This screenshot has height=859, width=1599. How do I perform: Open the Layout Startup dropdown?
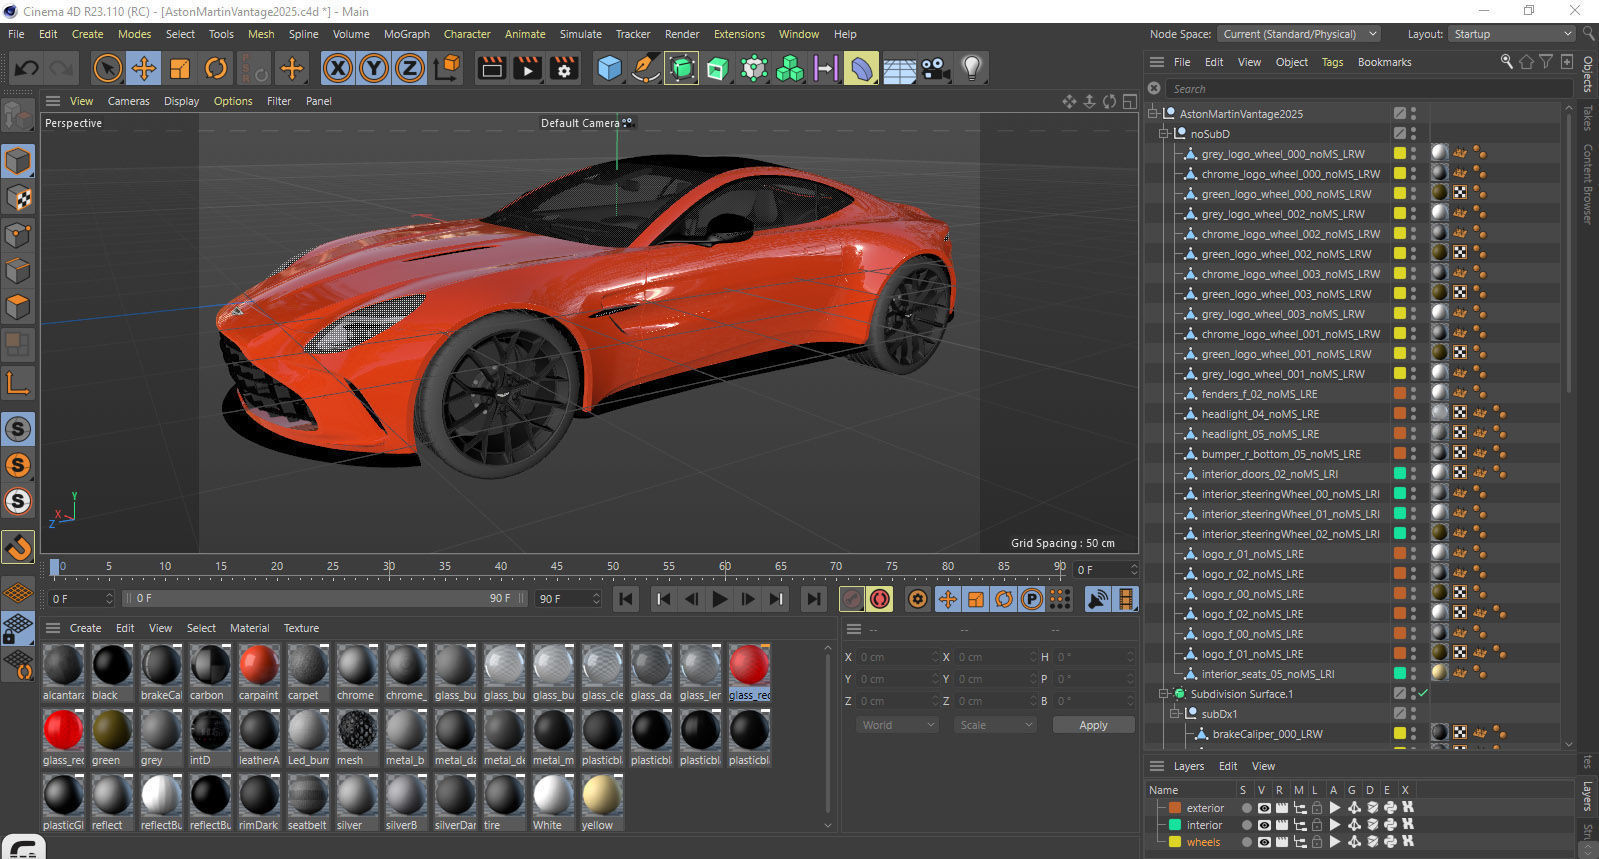click(1512, 34)
